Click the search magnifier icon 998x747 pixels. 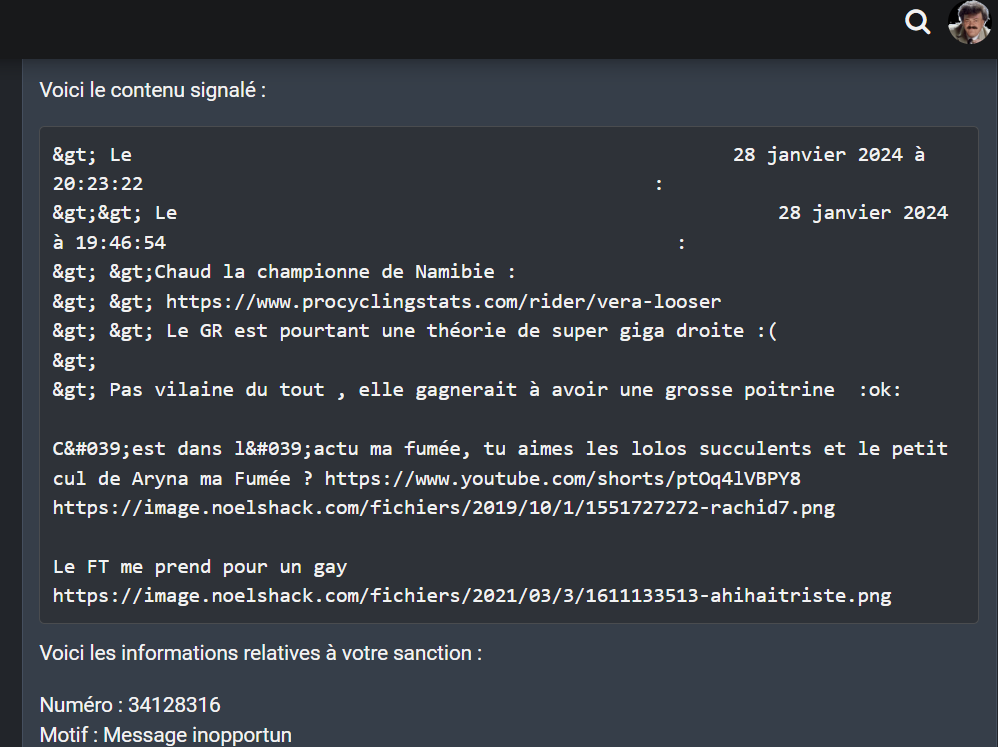pyautogui.click(x=917, y=22)
